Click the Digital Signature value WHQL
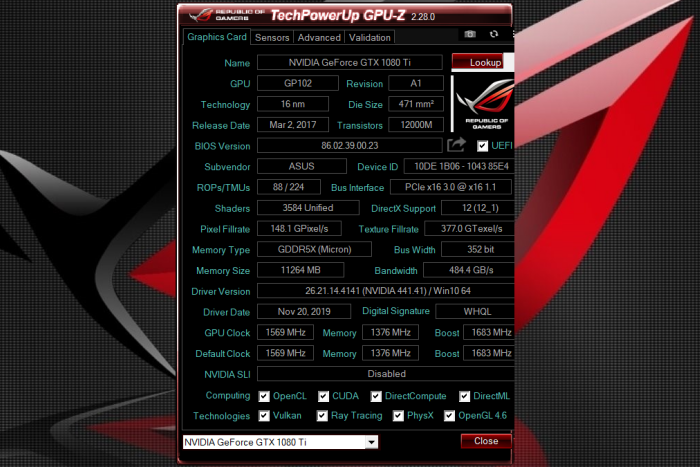Viewport: 700px width, 467px height. 475,311
